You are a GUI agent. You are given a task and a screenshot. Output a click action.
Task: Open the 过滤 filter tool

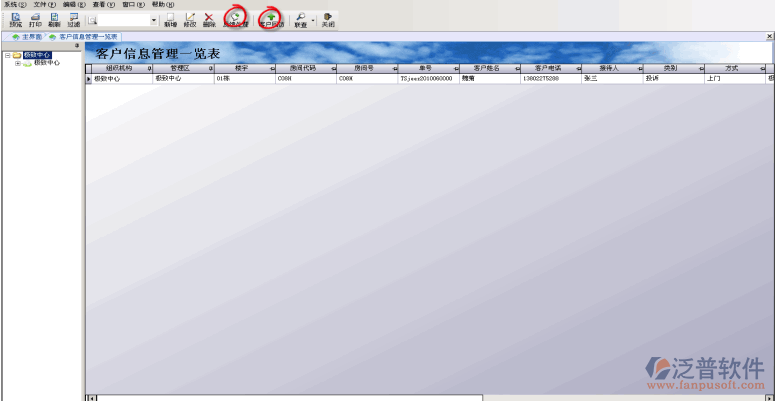74,20
